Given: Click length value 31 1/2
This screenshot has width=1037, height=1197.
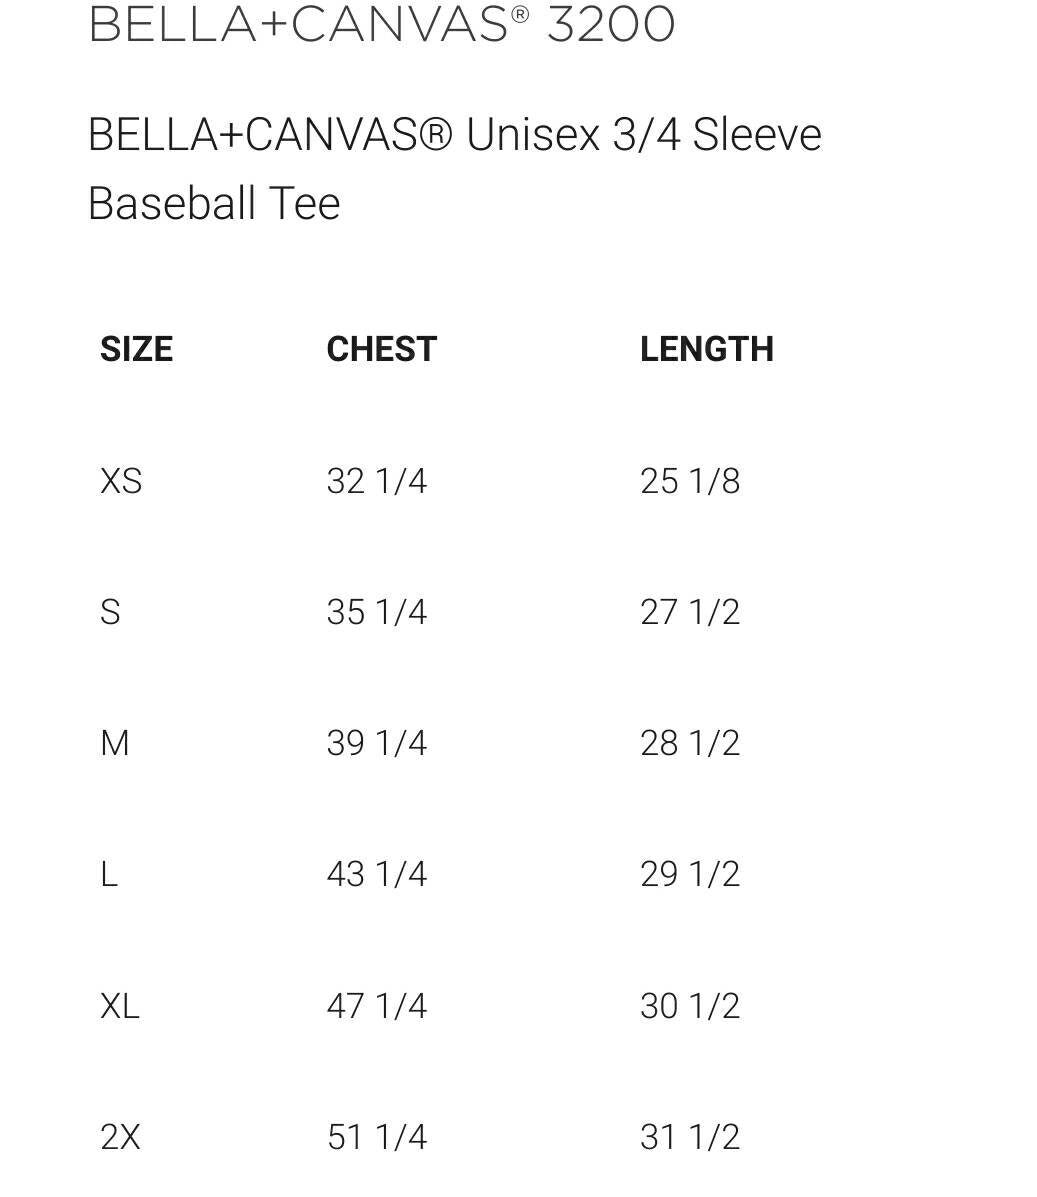Looking at the screenshot, I should 690,1137.
